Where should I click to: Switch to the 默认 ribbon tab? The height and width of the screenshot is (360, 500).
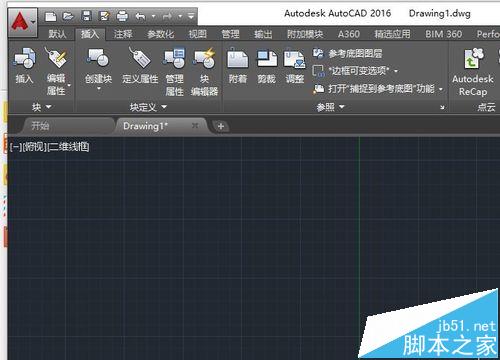(x=57, y=34)
